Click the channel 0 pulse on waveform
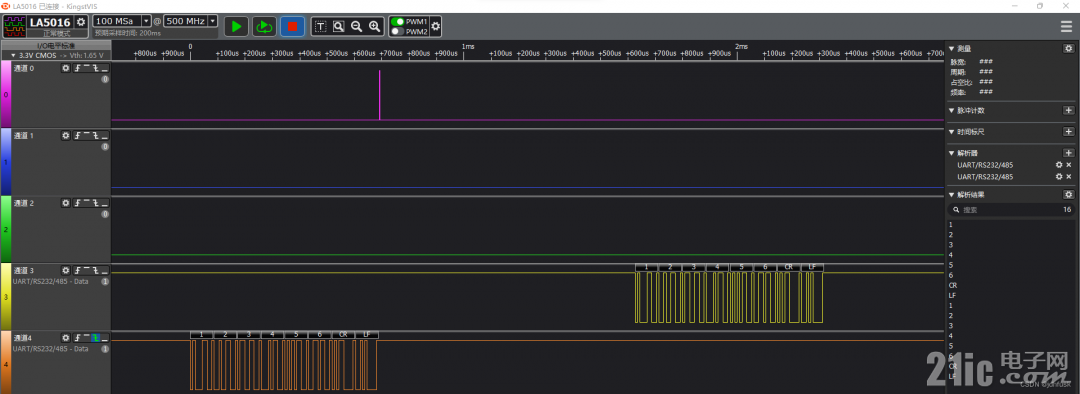Image resolution: width=1080 pixels, height=394 pixels. point(380,94)
